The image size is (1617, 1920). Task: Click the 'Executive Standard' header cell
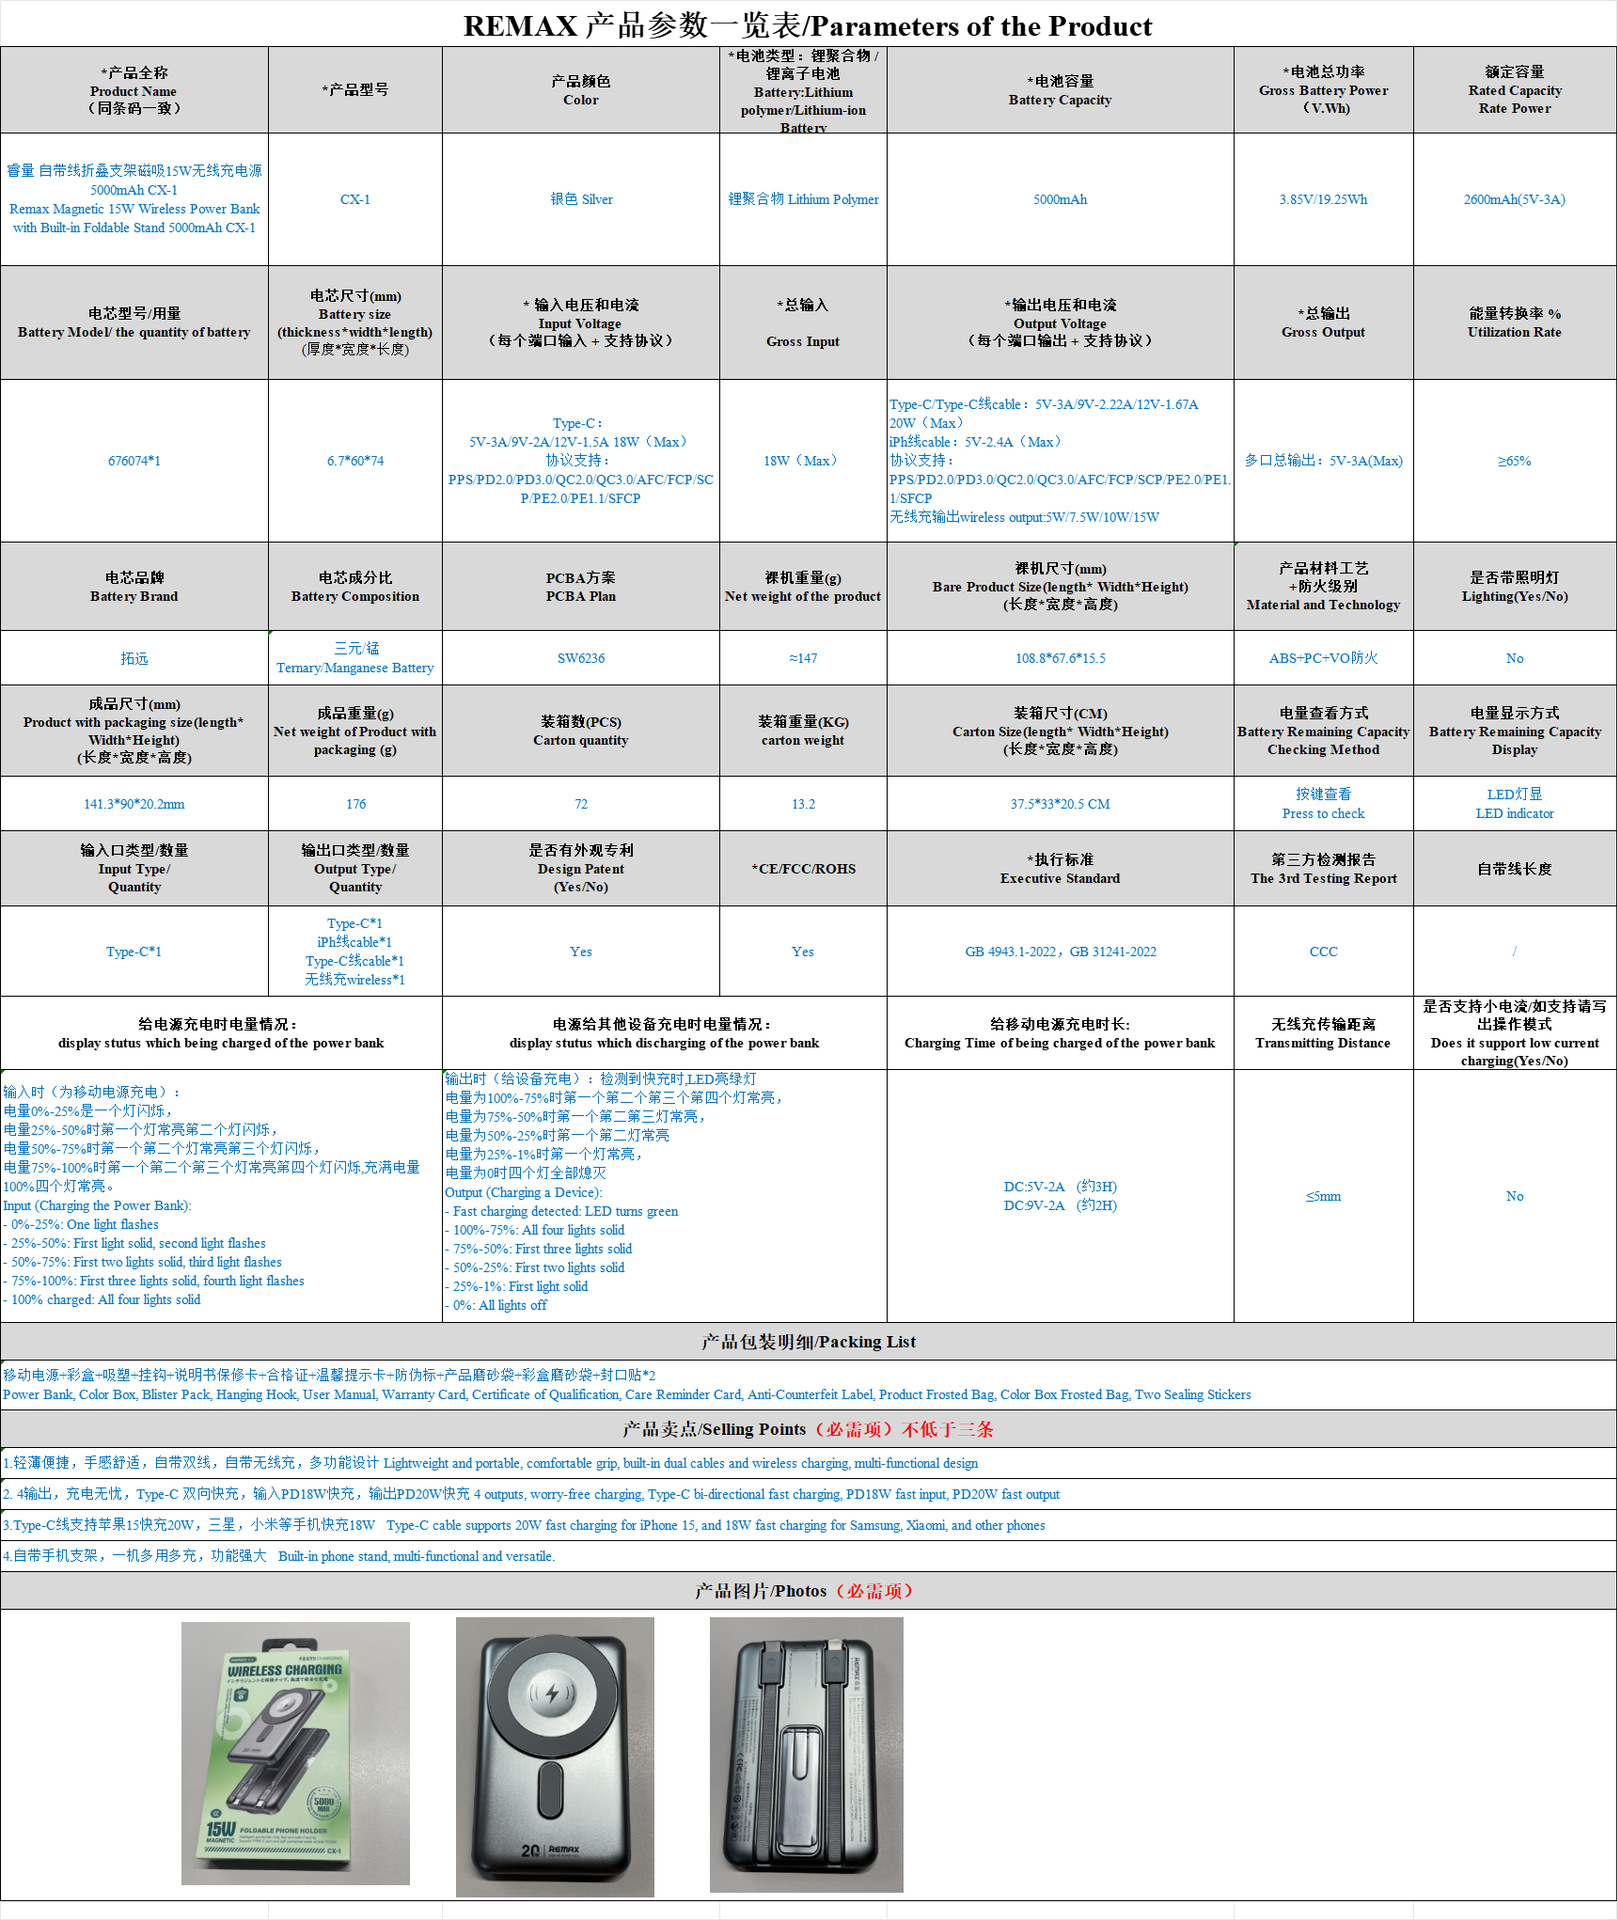(1060, 869)
